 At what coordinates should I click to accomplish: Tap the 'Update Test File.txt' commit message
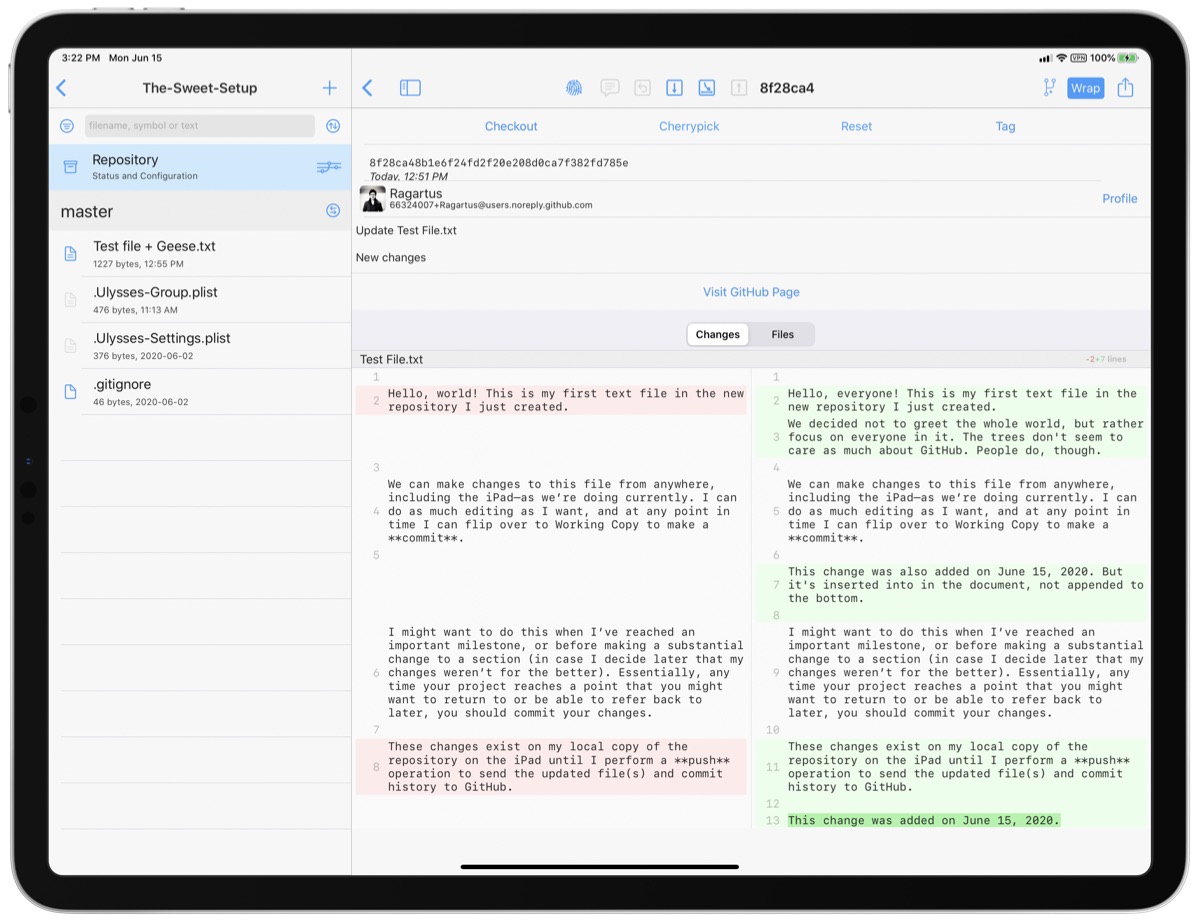pyautogui.click(x=406, y=230)
